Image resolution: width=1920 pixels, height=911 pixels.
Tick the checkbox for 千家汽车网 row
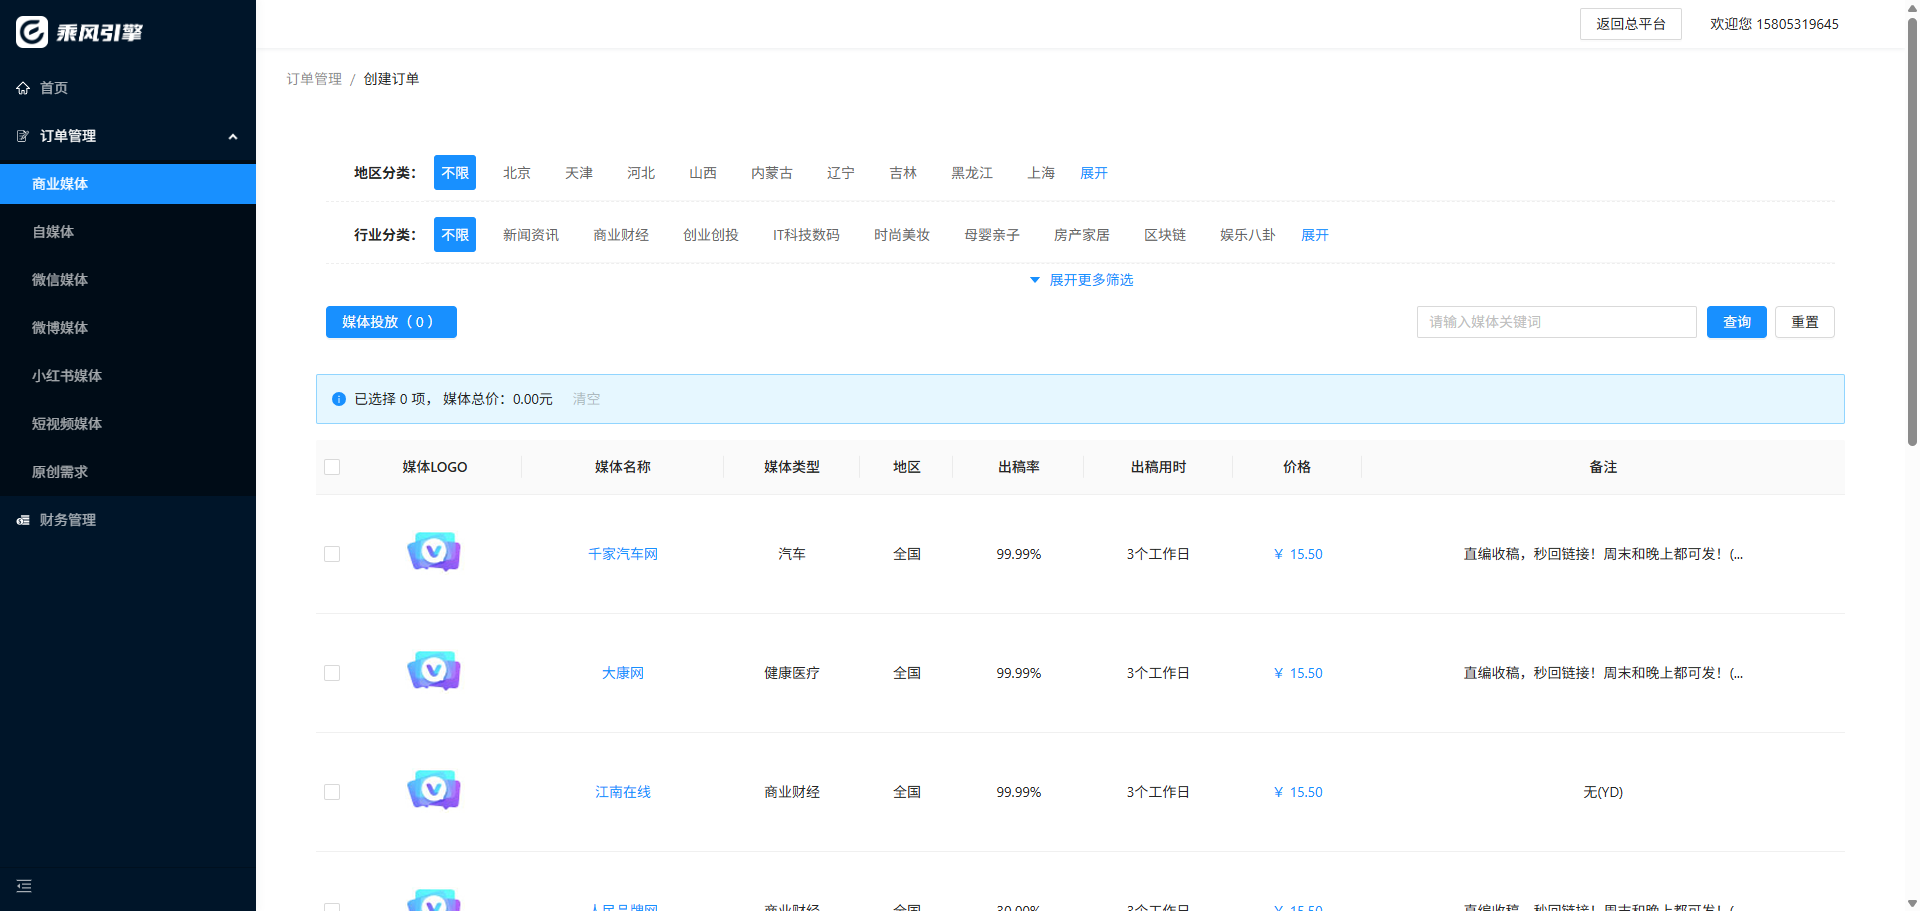click(x=332, y=554)
